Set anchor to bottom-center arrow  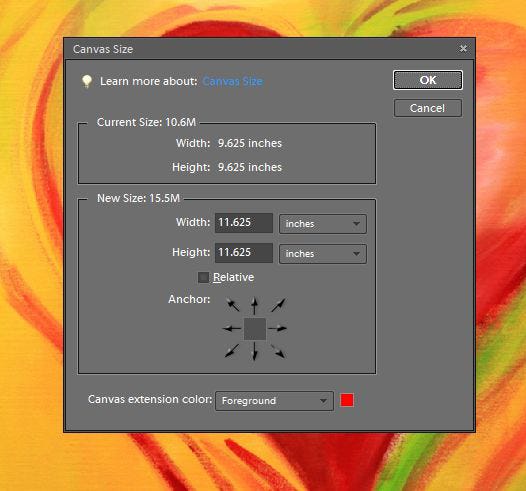(255, 351)
